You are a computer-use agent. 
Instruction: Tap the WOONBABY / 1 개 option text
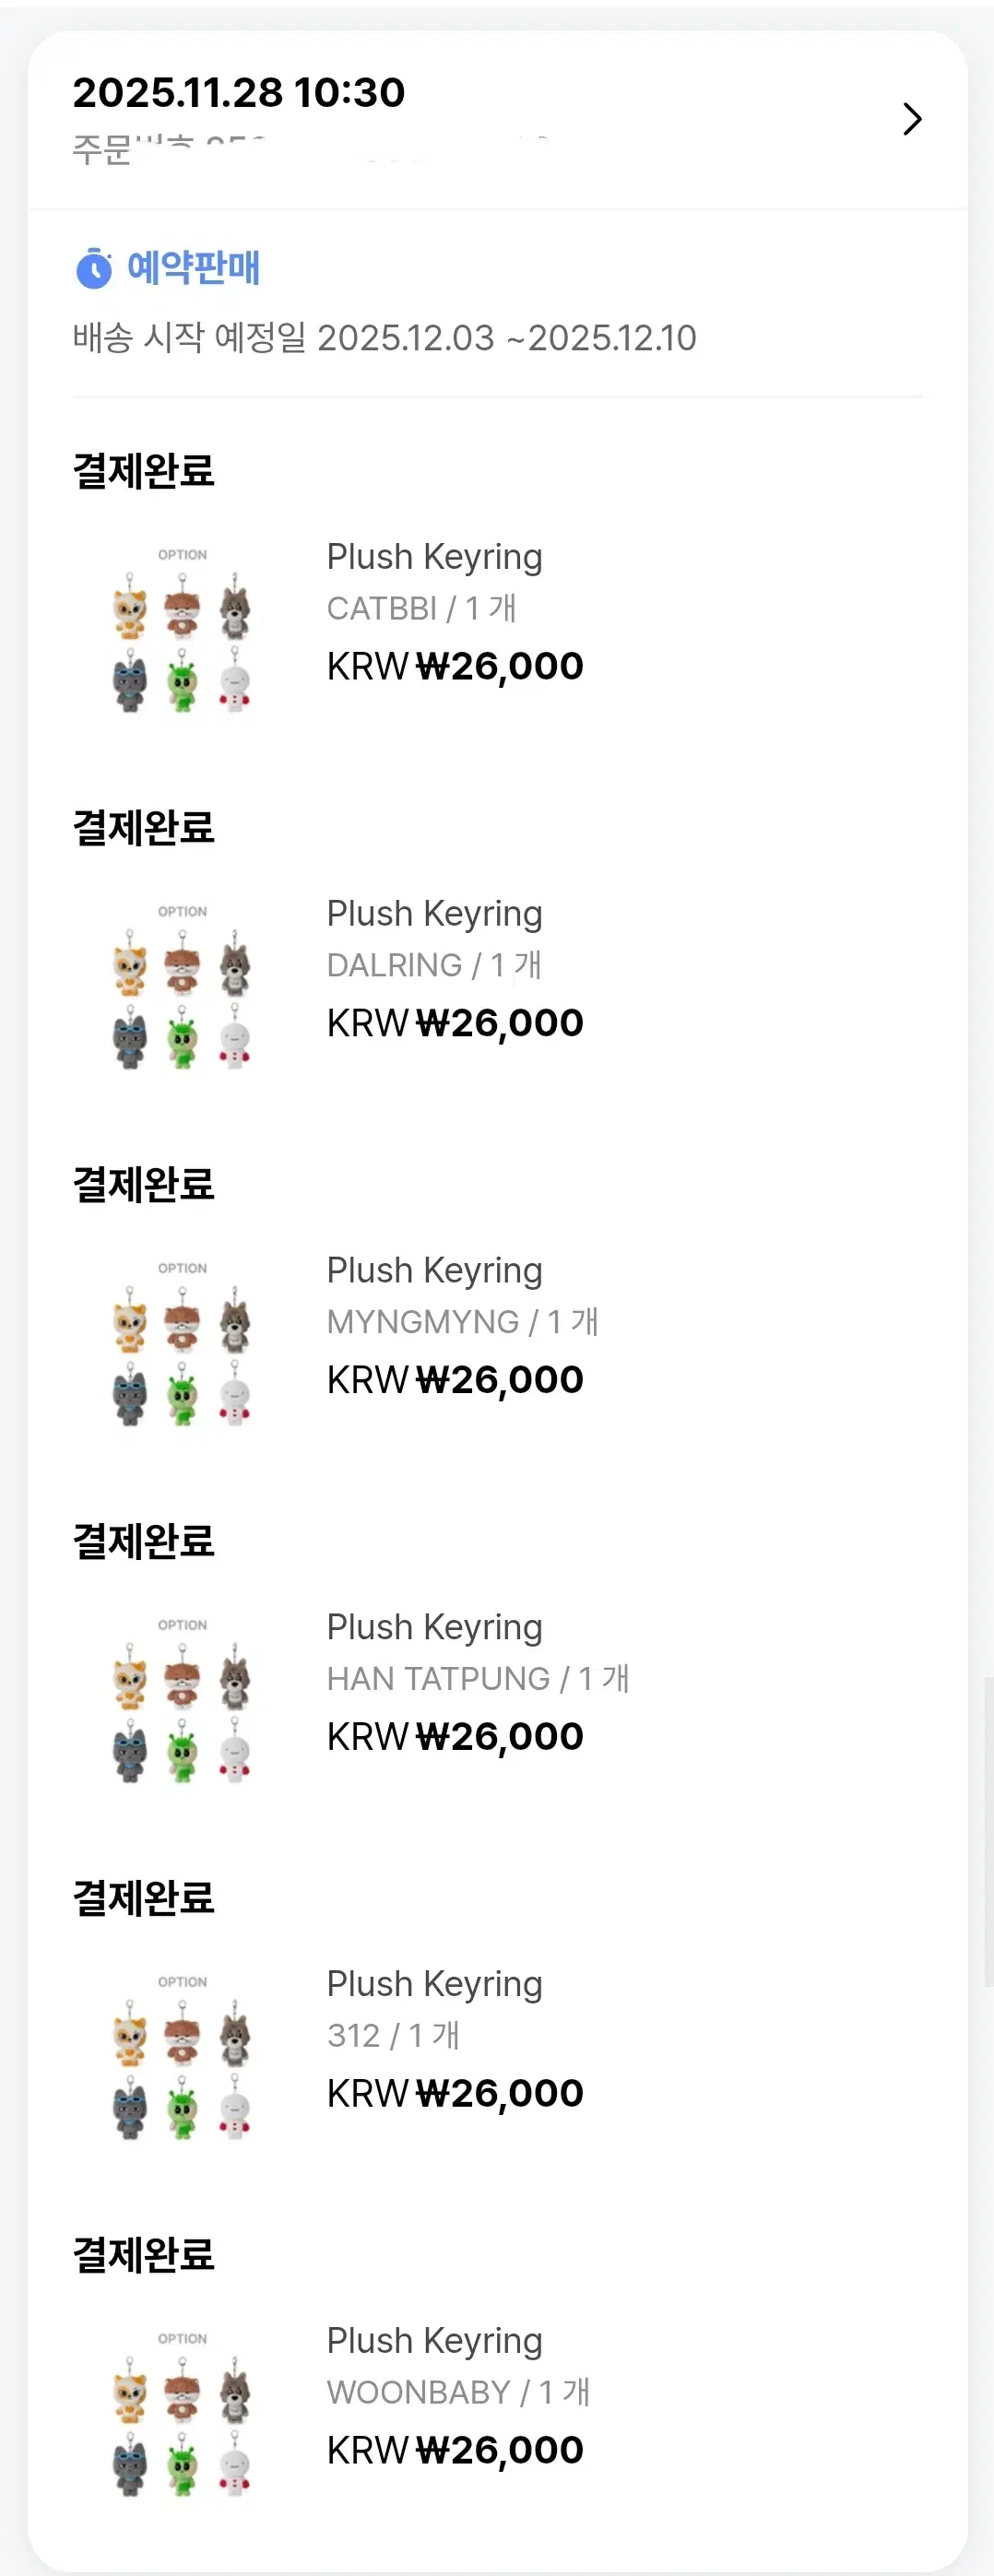tap(458, 2392)
